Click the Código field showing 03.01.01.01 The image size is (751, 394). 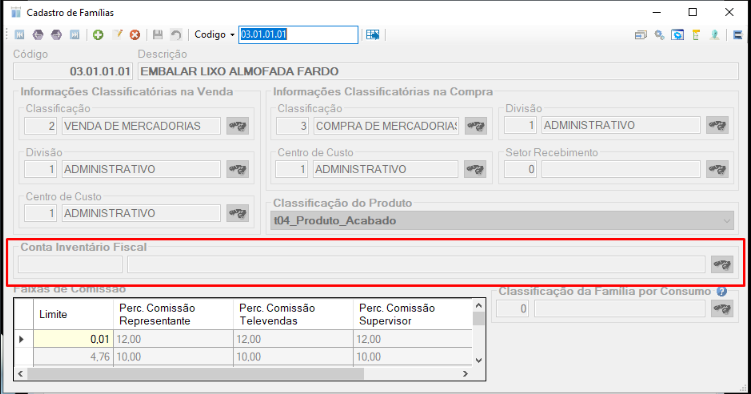pos(73,71)
